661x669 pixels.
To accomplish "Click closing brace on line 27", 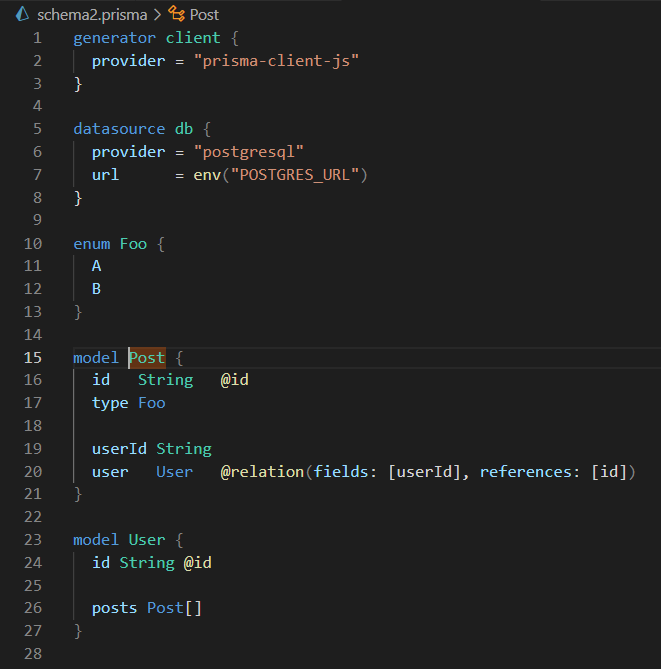I will tap(78, 631).
